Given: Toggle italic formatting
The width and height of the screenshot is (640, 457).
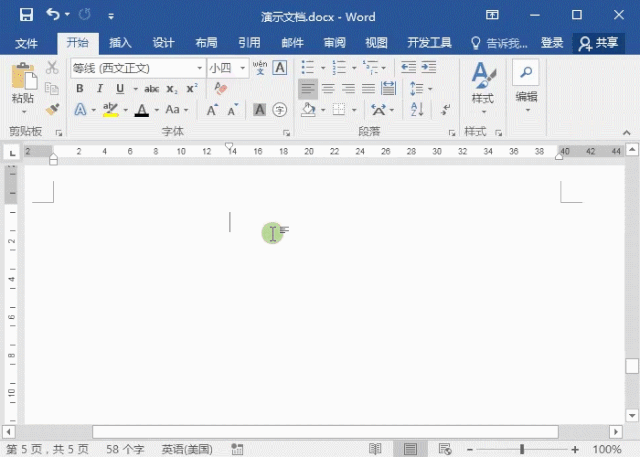Looking at the screenshot, I should coord(100,89).
